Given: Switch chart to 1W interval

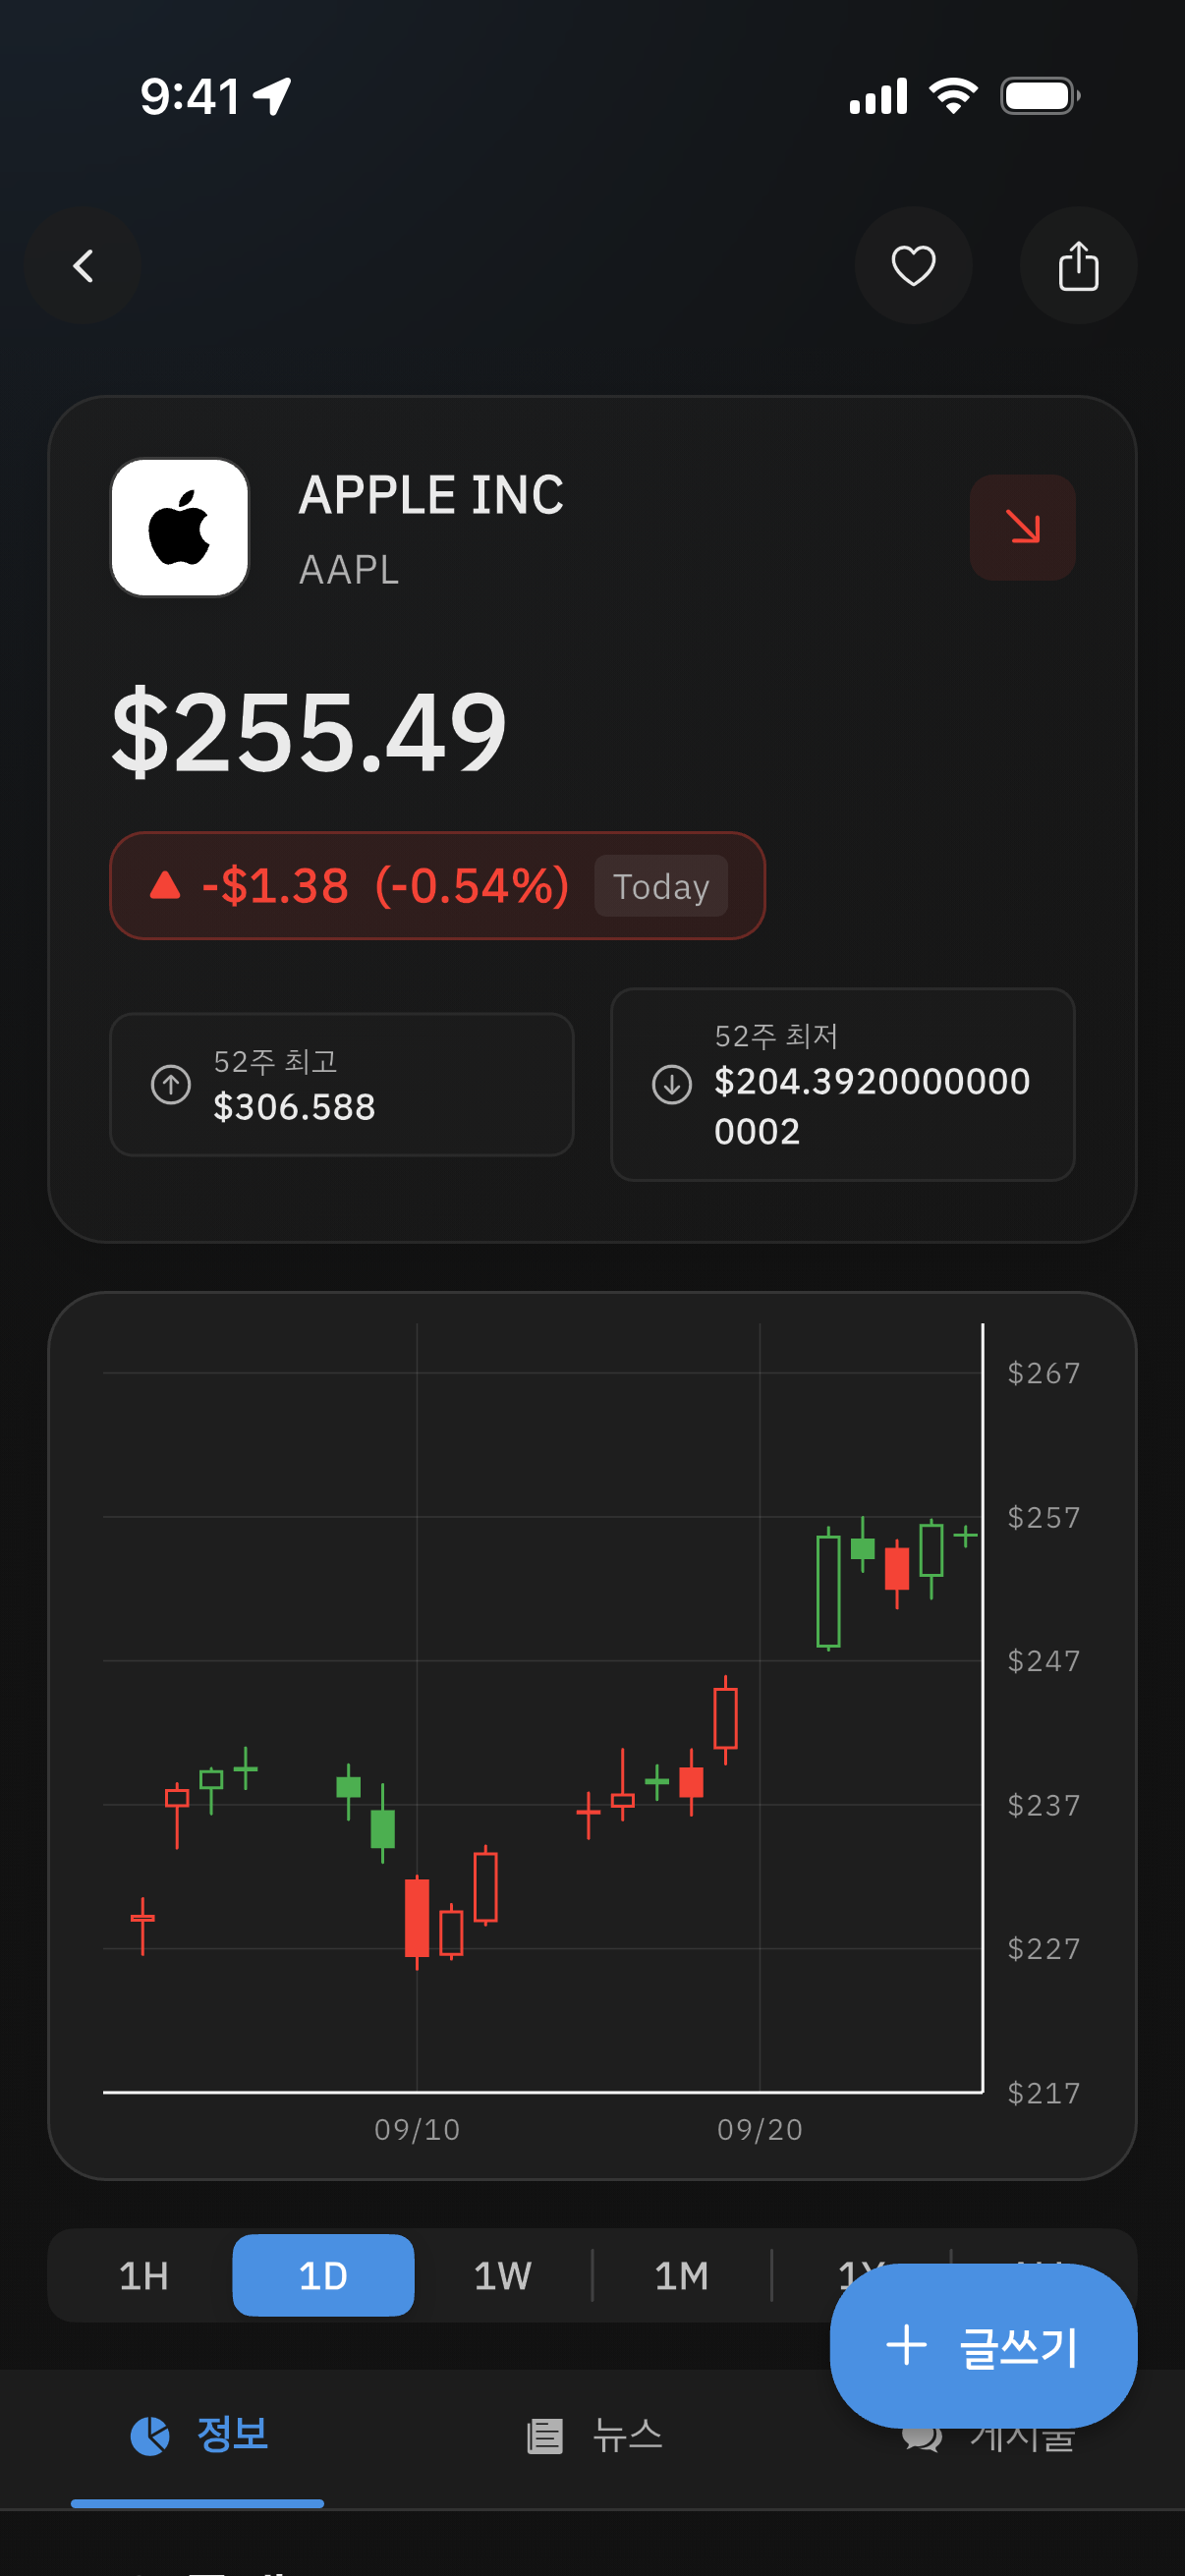Looking at the screenshot, I should pos(502,2276).
